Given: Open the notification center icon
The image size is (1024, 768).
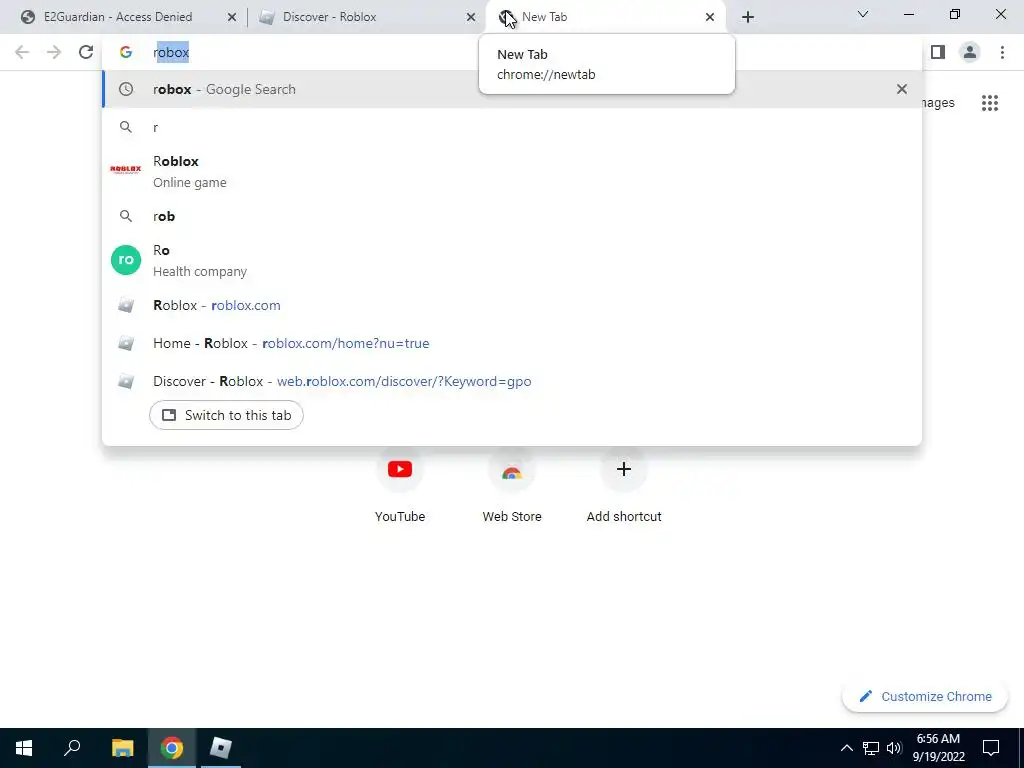Looking at the screenshot, I should [x=991, y=748].
